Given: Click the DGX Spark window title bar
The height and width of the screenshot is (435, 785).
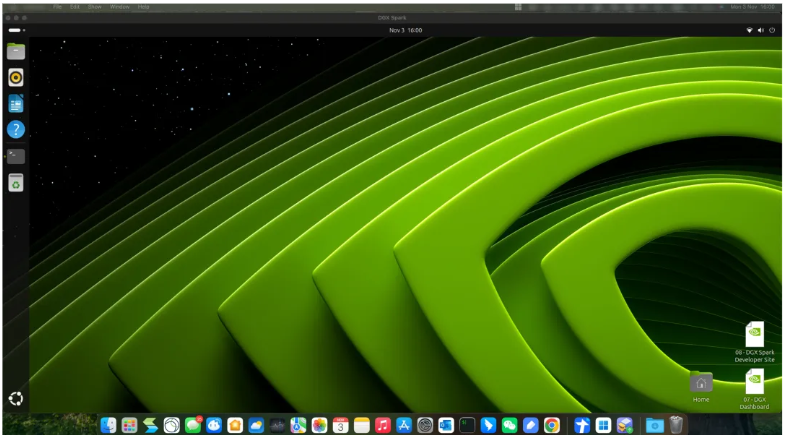Looking at the screenshot, I should point(392,17).
